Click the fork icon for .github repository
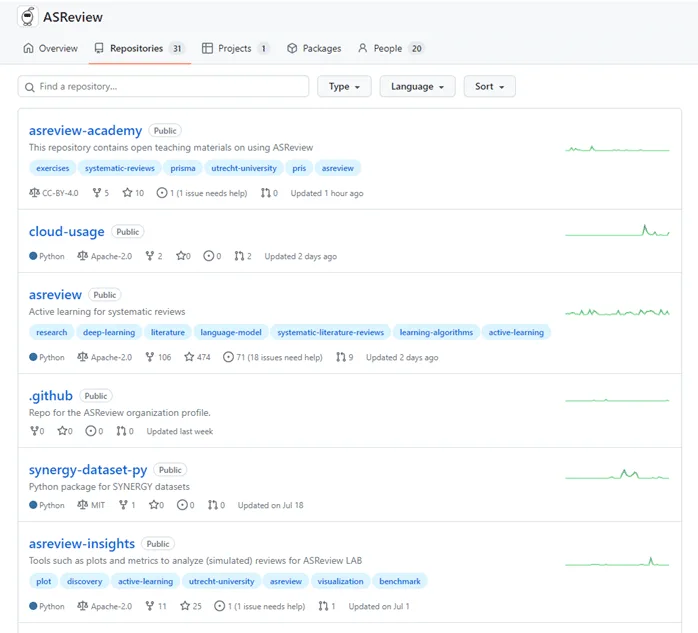This screenshot has height=633, width=698. 34,431
